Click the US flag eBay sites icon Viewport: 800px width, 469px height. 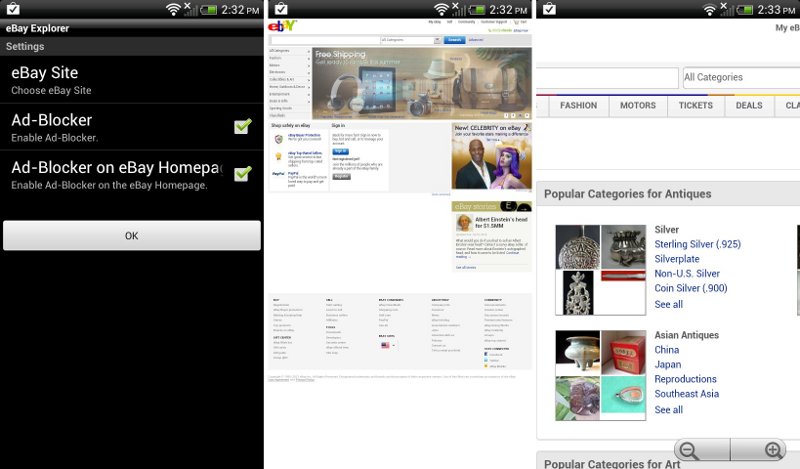pyautogui.click(x=385, y=345)
